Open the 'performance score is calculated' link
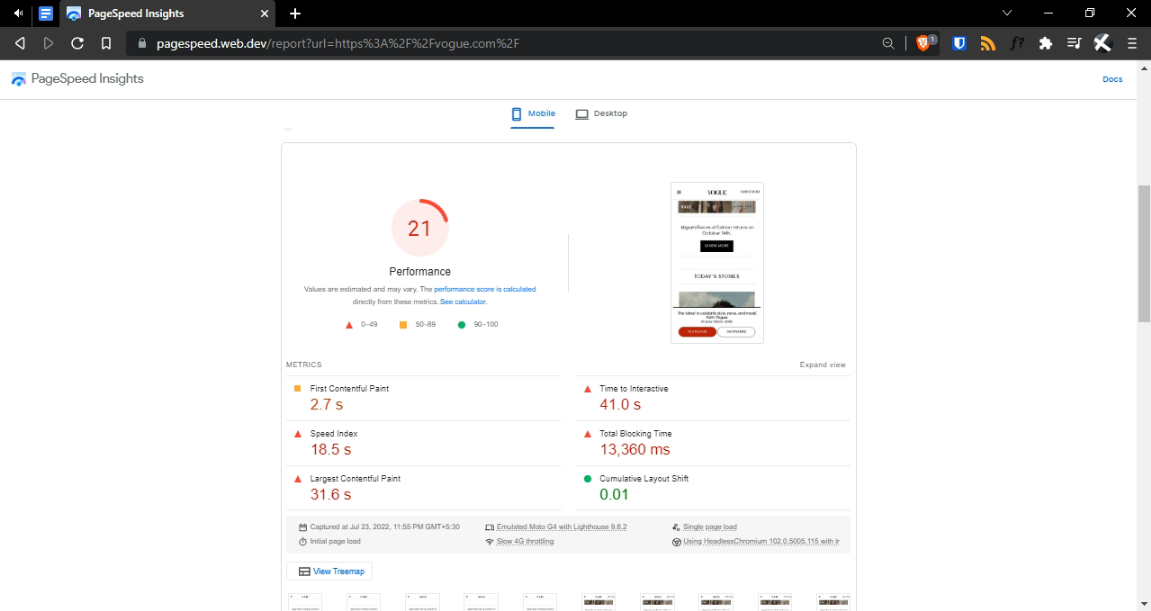Screen dimensions: 1151x611 click(484, 289)
